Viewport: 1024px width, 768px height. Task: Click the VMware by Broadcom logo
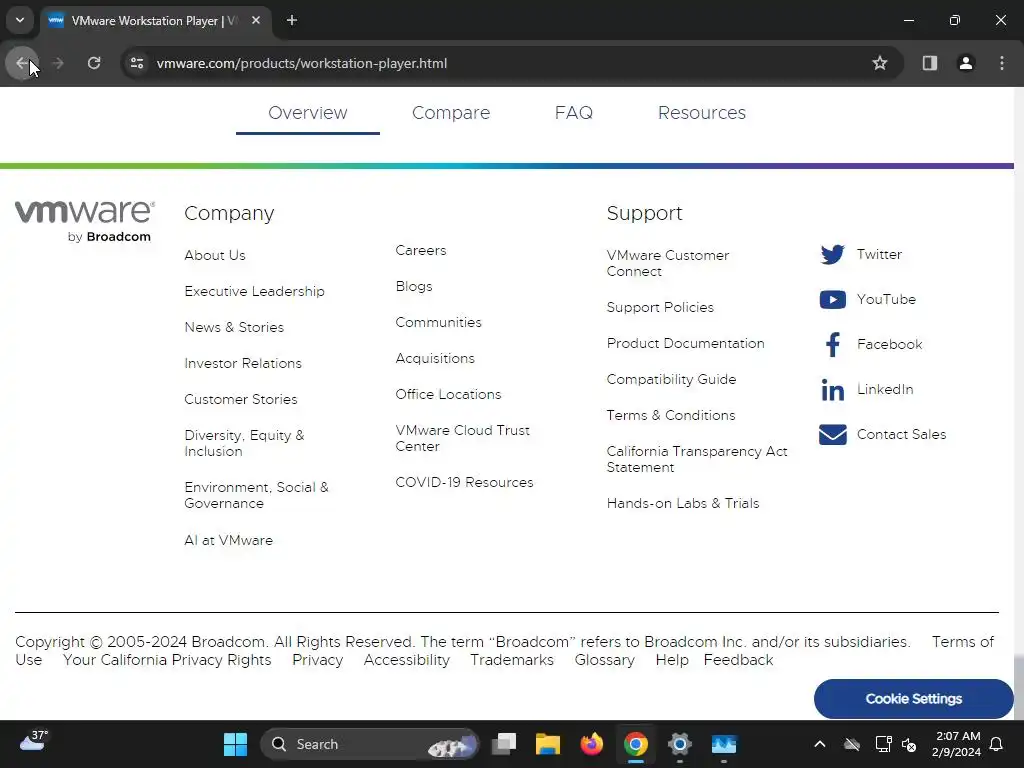(85, 221)
